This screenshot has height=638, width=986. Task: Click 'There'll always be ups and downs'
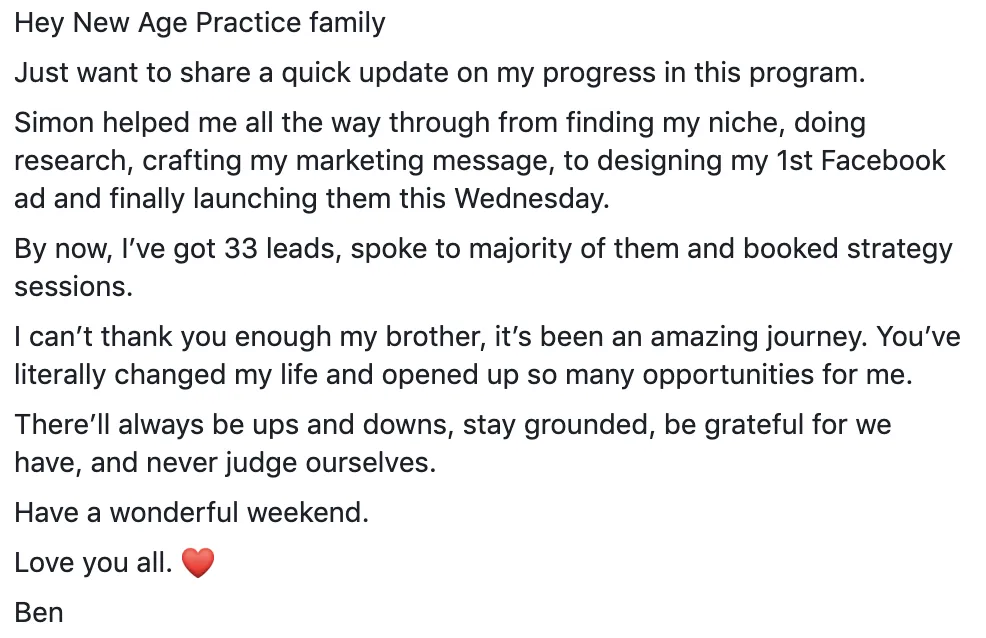[233, 426]
